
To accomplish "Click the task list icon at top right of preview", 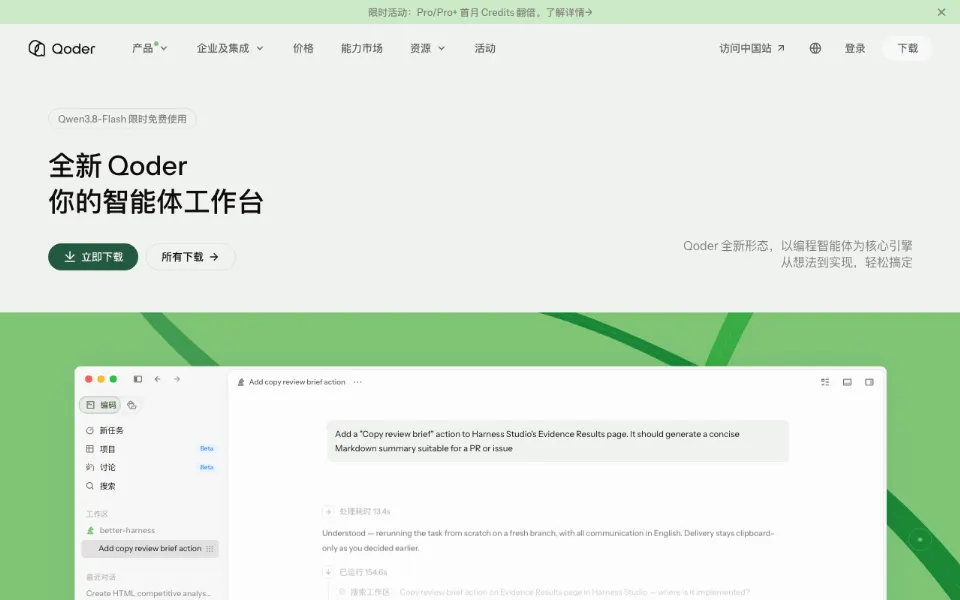I will coord(825,382).
